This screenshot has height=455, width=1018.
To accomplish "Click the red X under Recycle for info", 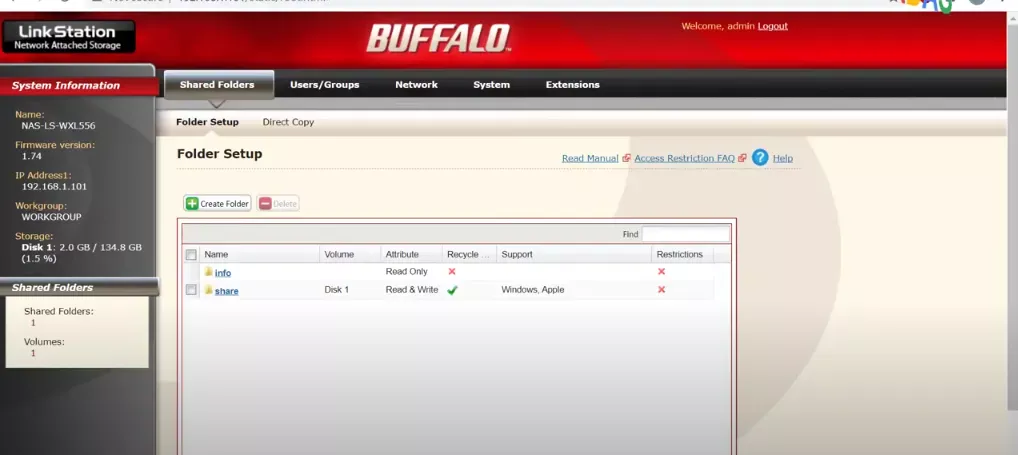I will coord(452,271).
